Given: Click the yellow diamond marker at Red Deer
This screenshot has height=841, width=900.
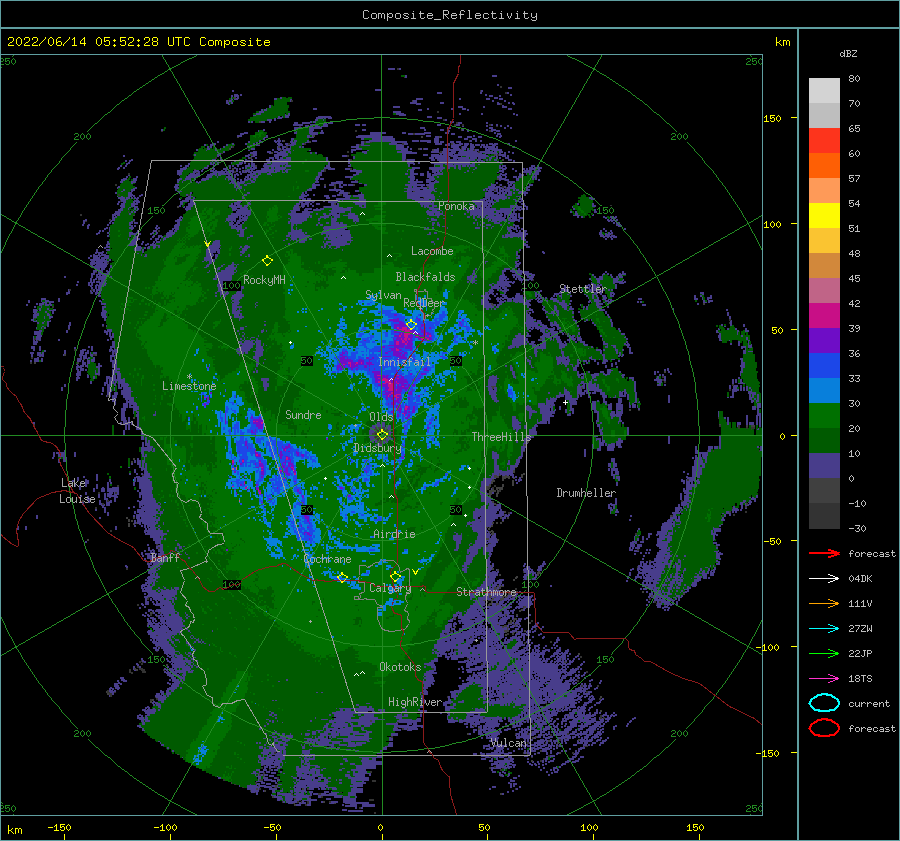Looking at the screenshot, I should pos(411,325).
